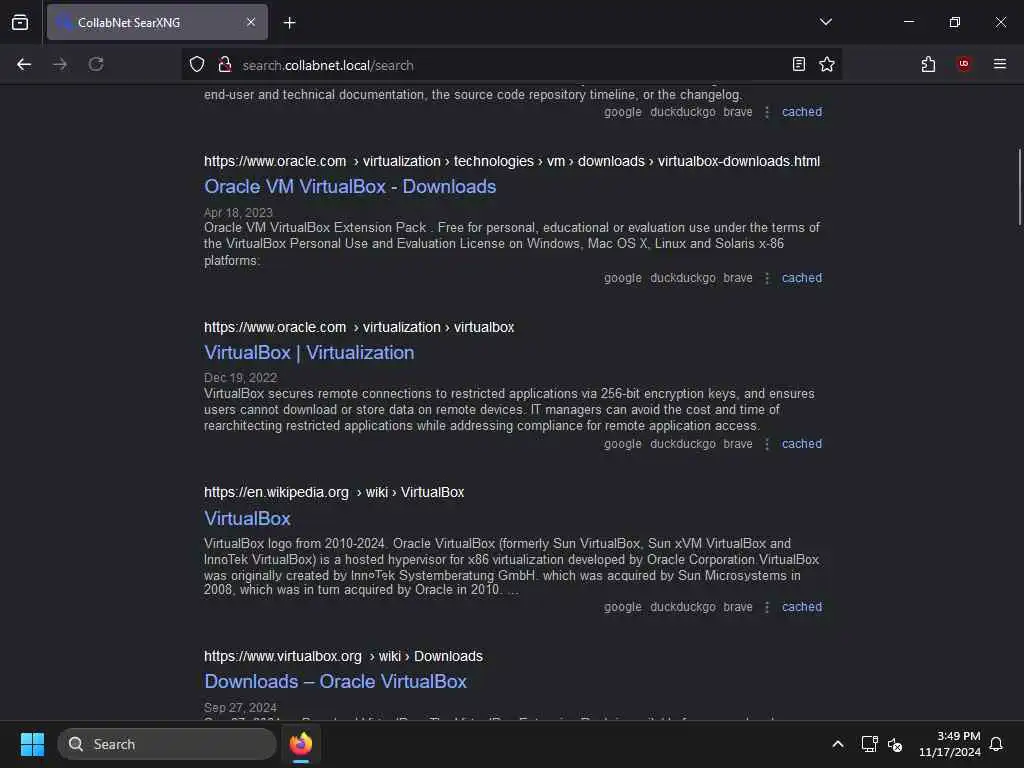
Task: Open more options dots under changelog snippet
Action: 767,112
